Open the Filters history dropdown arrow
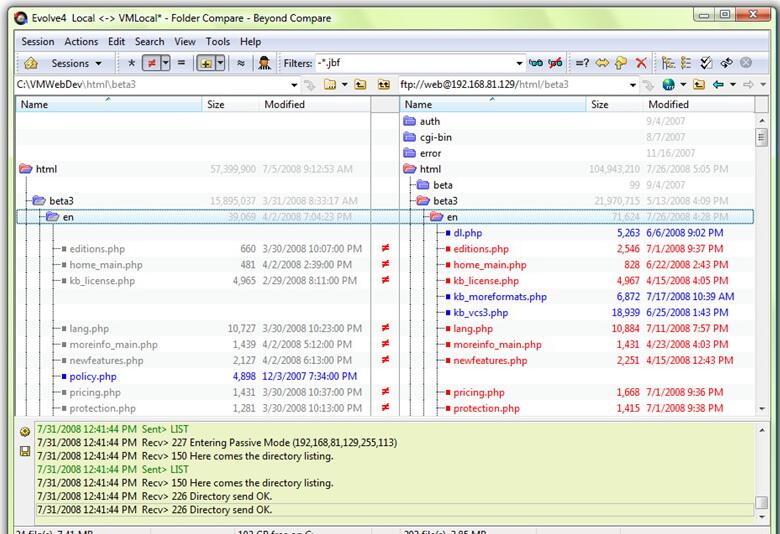Image resolution: width=780 pixels, height=534 pixels. tap(519, 63)
